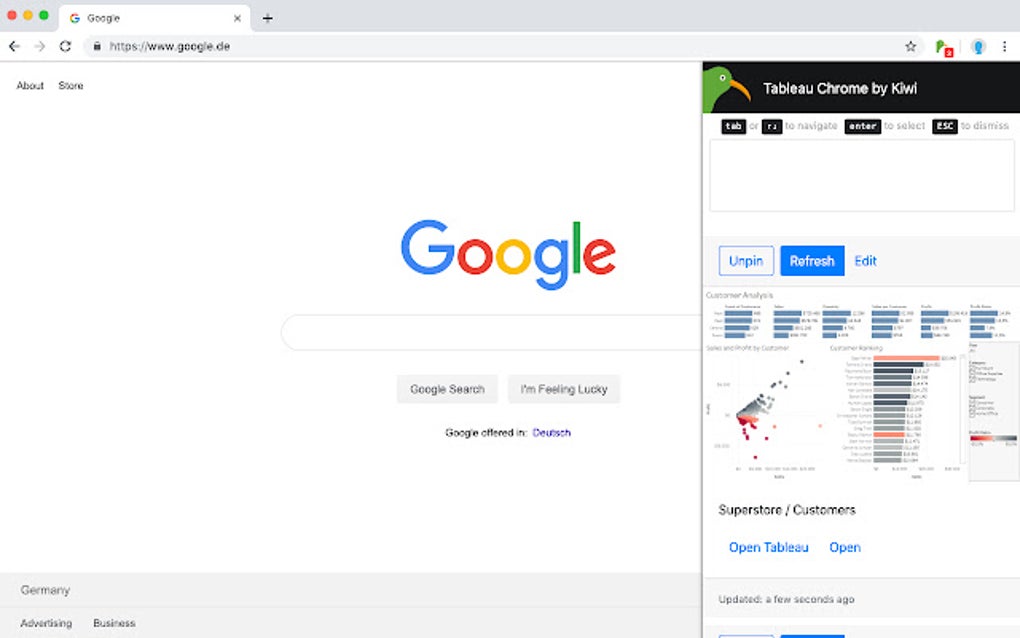Click the Edit link in Kiwi panel
1020x638 pixels.
[865, 261]
